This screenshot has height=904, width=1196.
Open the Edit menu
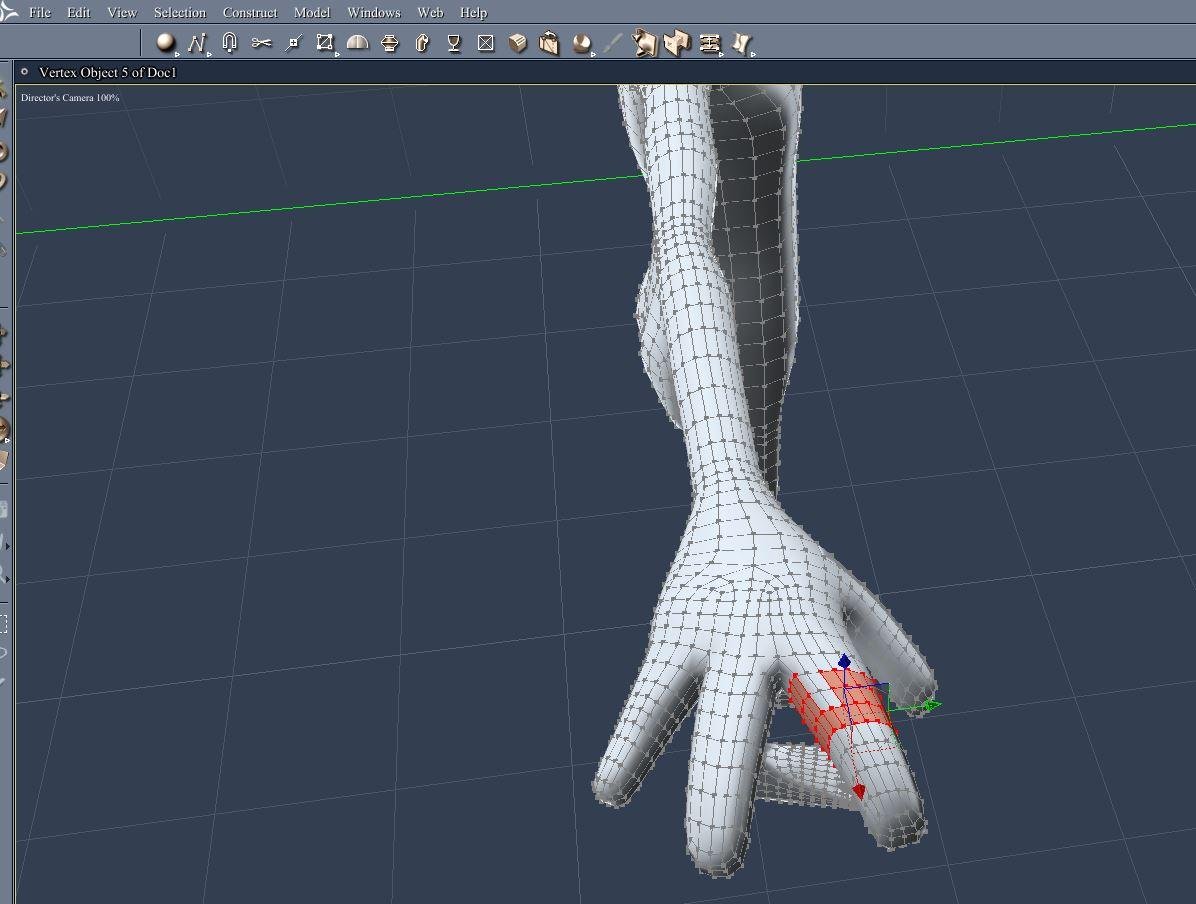tap(79, 12)
